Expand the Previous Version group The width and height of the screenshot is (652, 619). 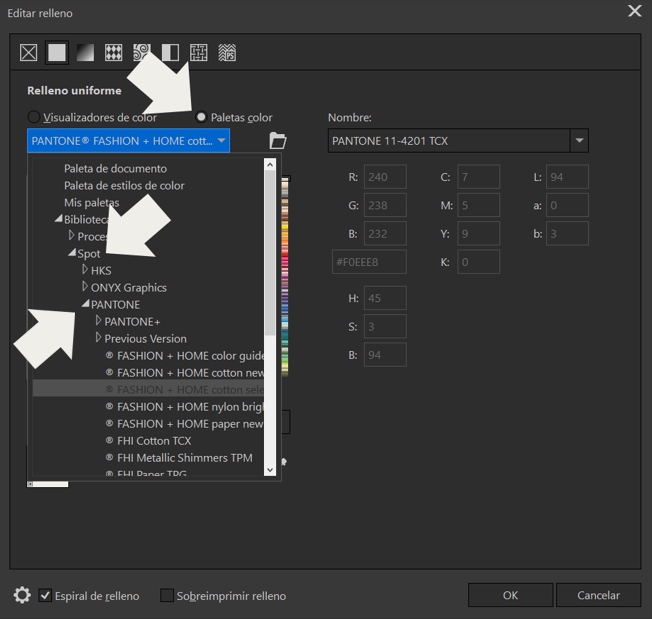tap(98, 338)
